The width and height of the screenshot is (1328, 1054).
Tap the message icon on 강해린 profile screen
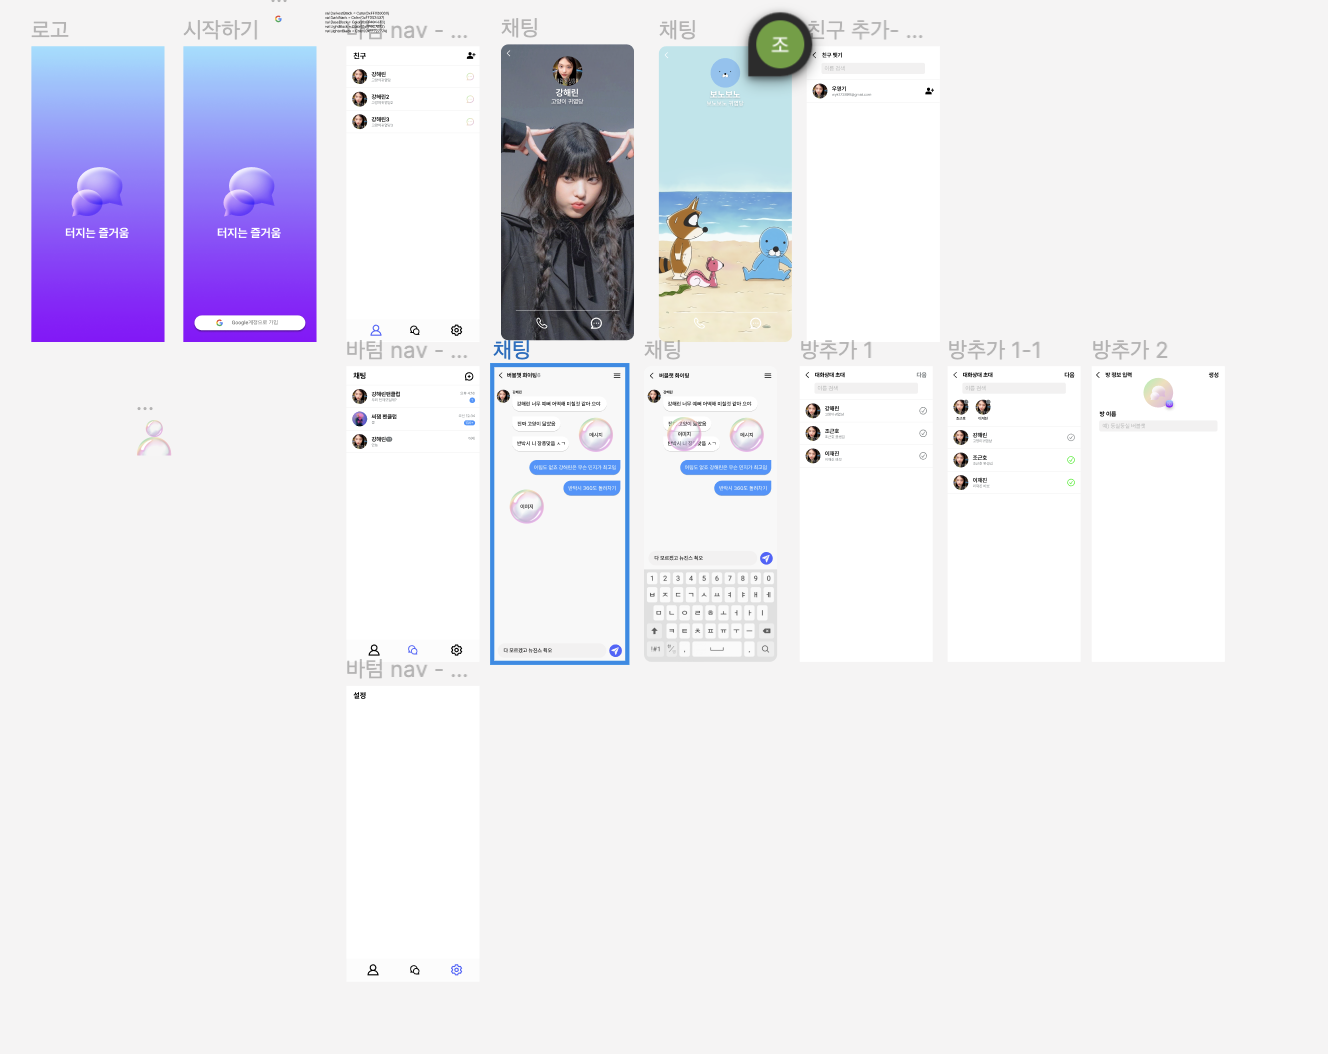[x=596, y=323]
